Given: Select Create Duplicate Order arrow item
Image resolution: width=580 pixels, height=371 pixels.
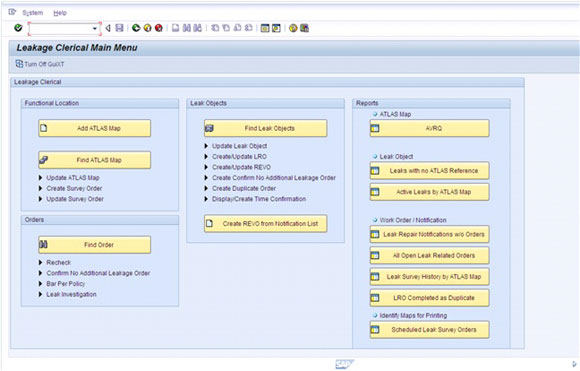Looking at the screenshot, I should [x=240, y=189].
